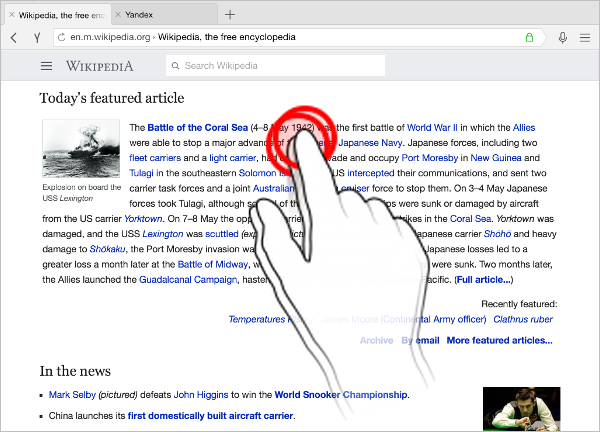600x432 pixels.
Task: Follow the intercepted link
Action: (x=371, y=173)
